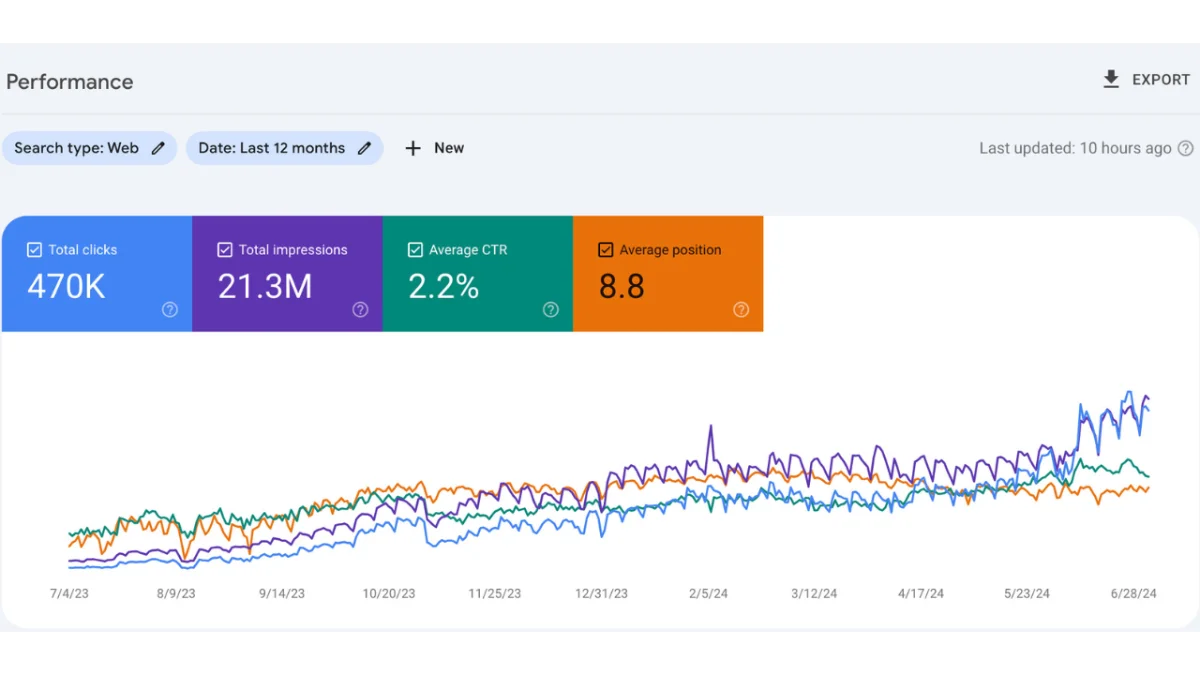
Task: Click the Export download icon
Action: 1111,80
